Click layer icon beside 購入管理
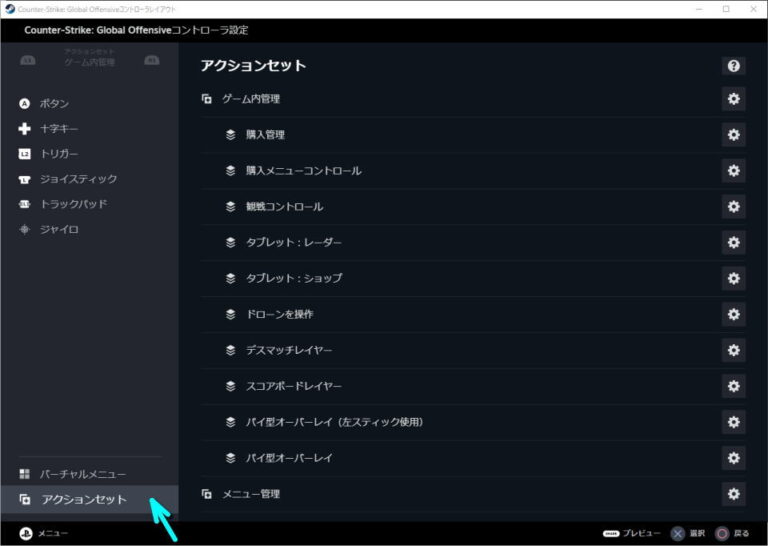Screen dimensions: 768x546 [231, 135]
